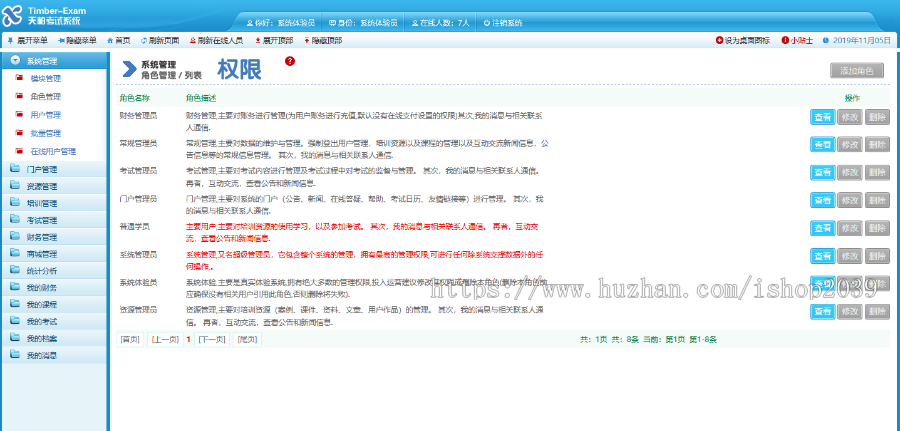Click 修改 for 系统管理员 role
This screenshot has width=900, height=431.
tap(849, 256)
